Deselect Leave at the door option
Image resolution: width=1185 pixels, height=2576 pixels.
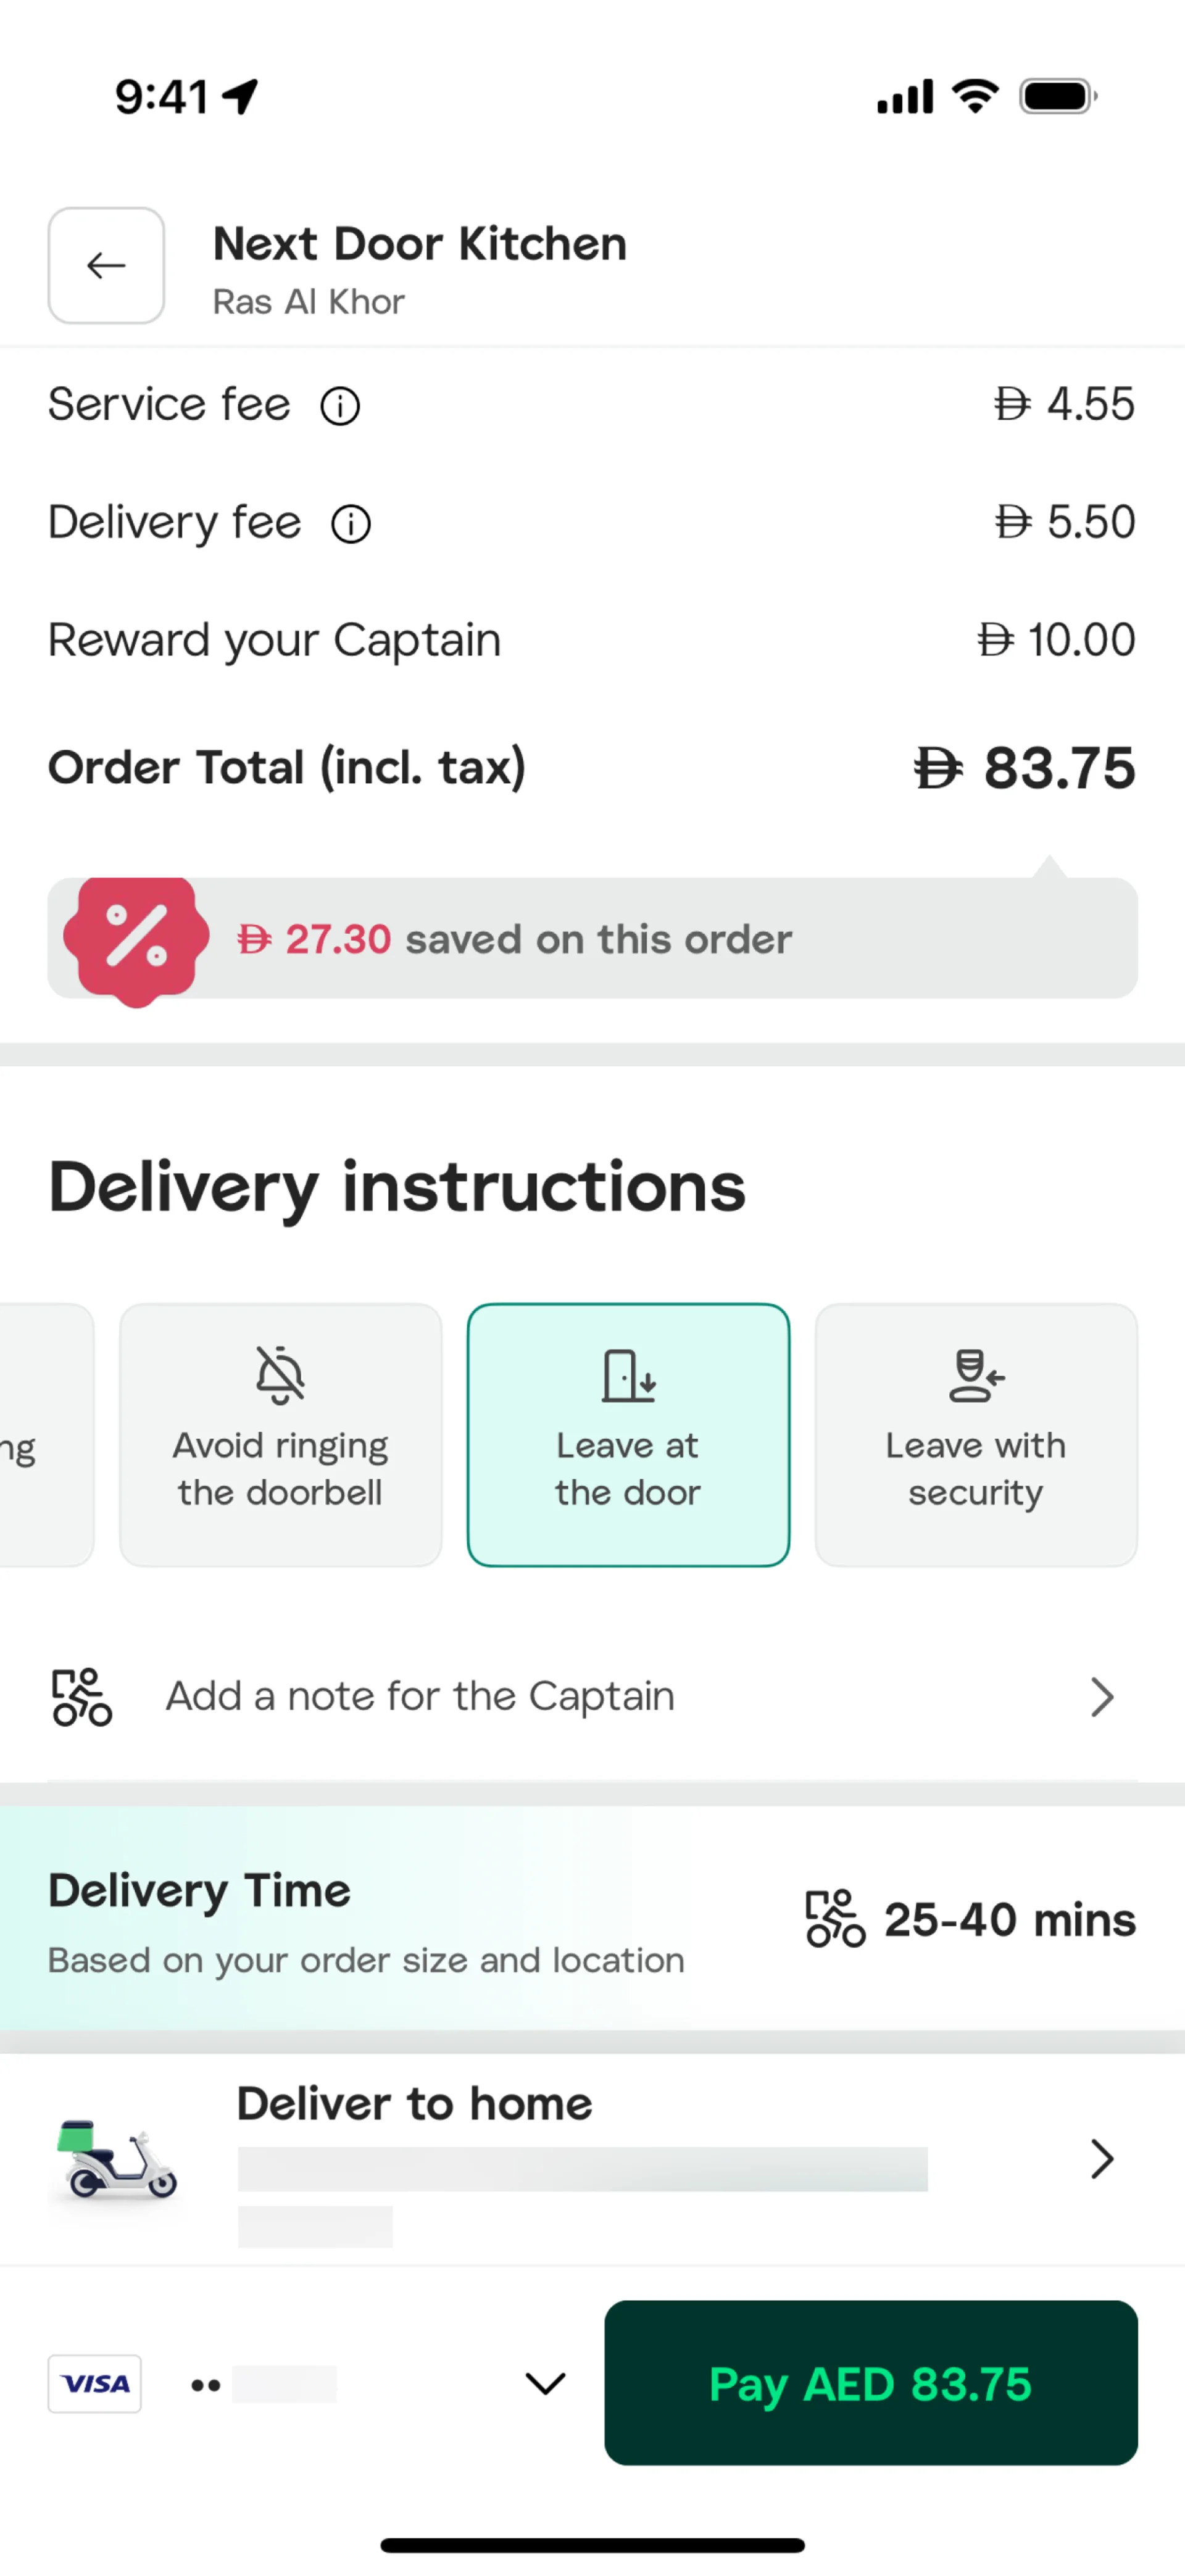tap(628, 1434)
